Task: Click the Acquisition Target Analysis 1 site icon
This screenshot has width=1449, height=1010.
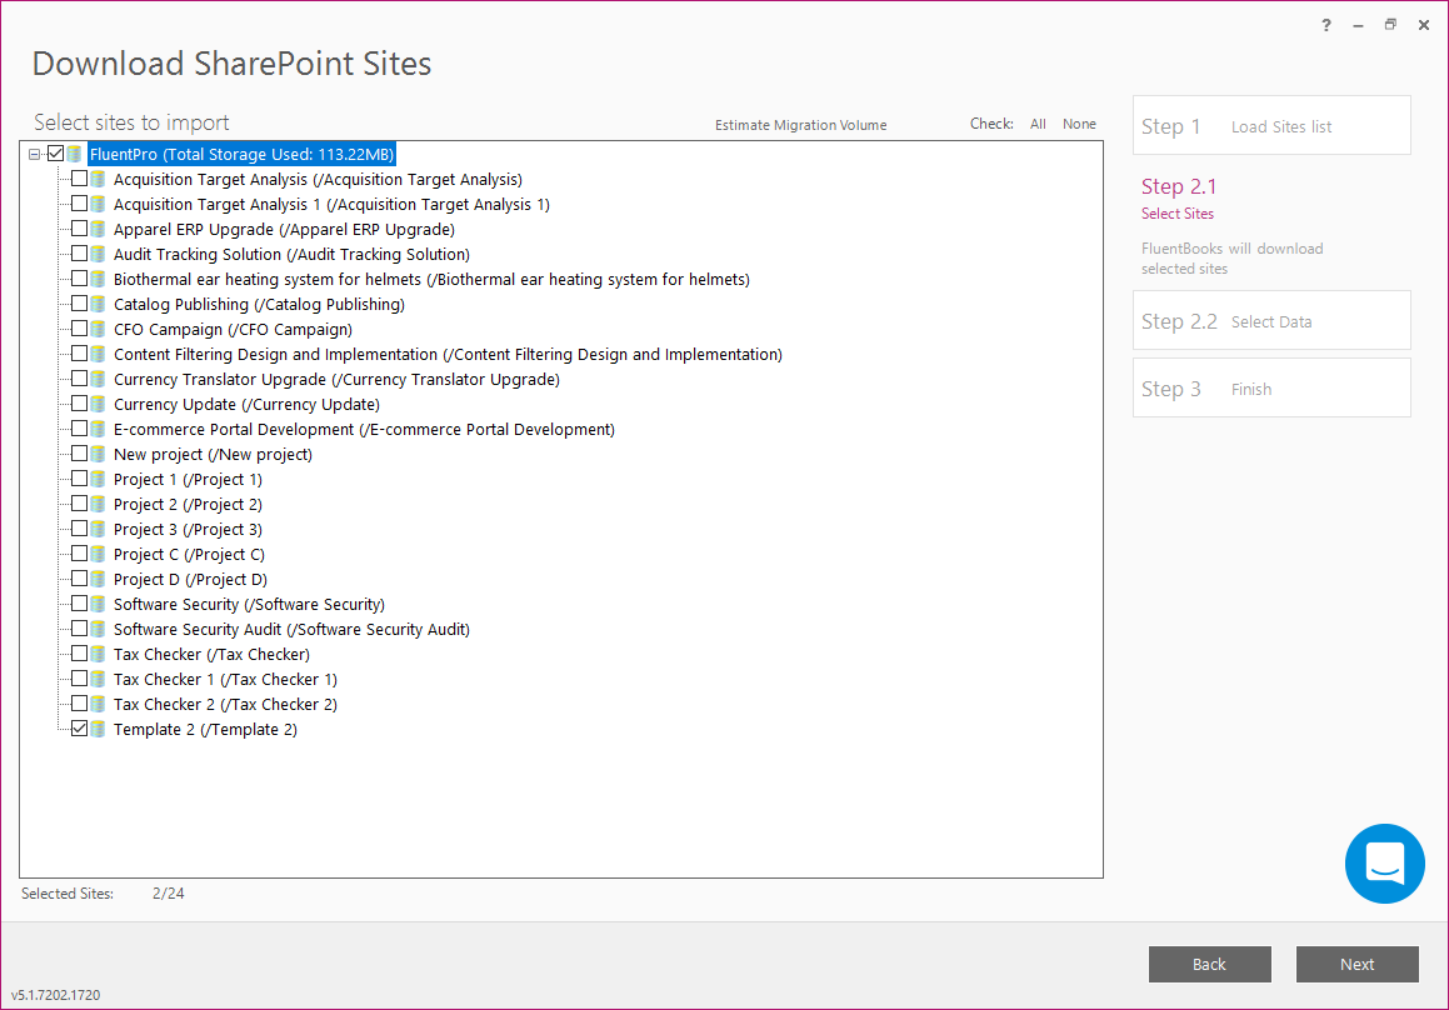Action: click(x=99, y=204)
